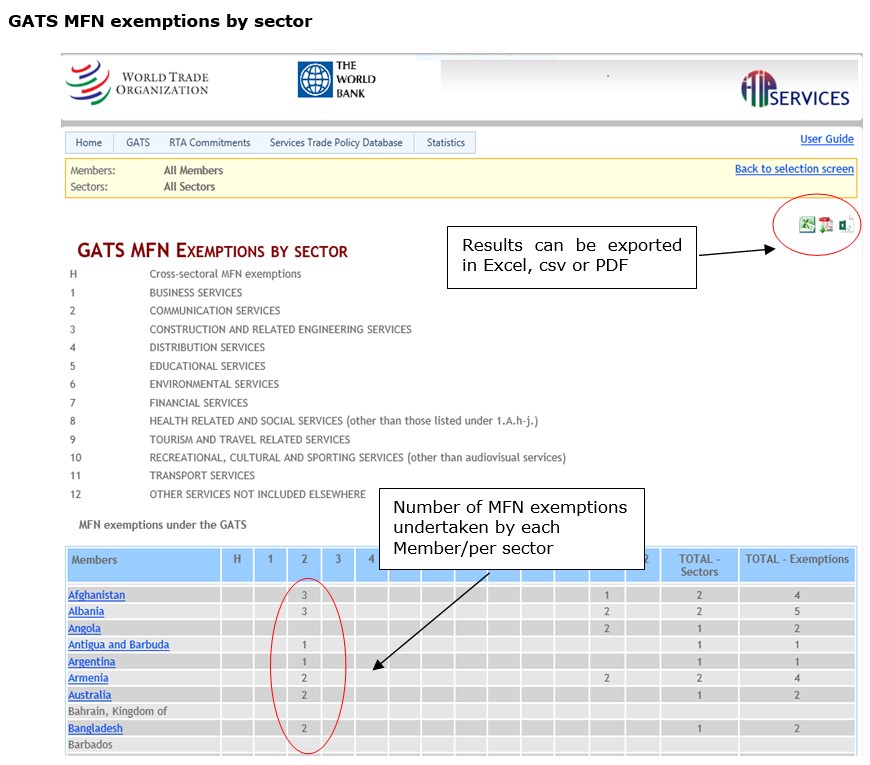Click the H column header
870x765 pixels.
click(x=237, y=565)
